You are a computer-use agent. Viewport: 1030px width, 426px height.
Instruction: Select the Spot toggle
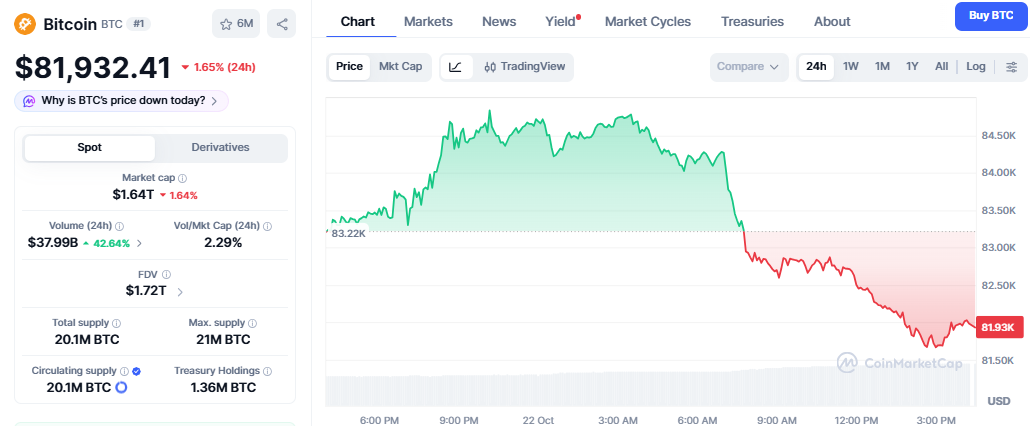[x=89, y=148]
